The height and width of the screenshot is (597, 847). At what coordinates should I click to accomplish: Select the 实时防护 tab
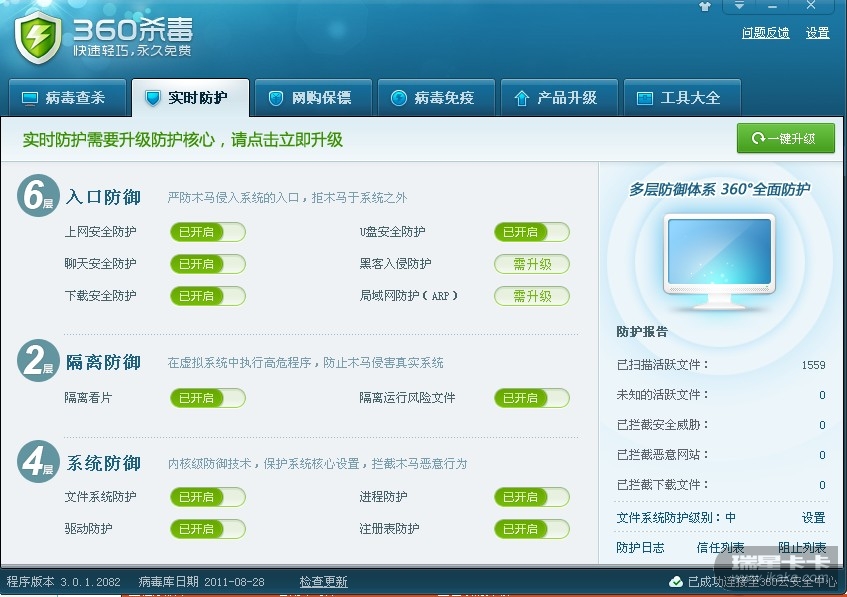click(190, 98)
